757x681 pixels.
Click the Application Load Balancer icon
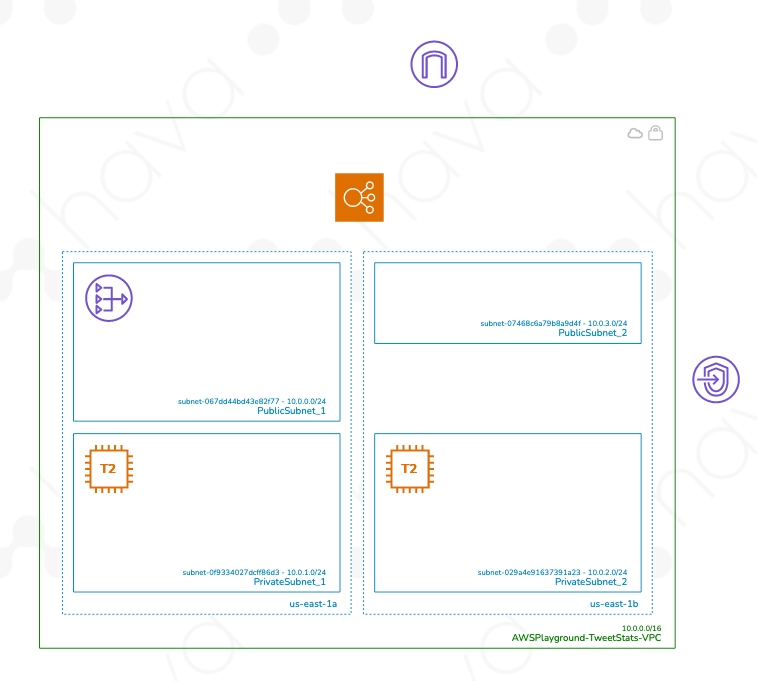[x=359, y=197]
